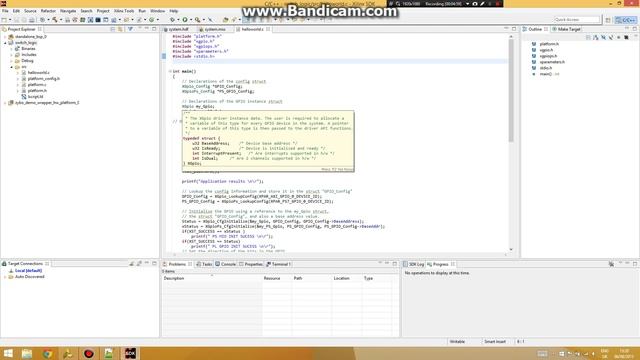Select Local [default] target connection
640x360 pixels.
28,271
